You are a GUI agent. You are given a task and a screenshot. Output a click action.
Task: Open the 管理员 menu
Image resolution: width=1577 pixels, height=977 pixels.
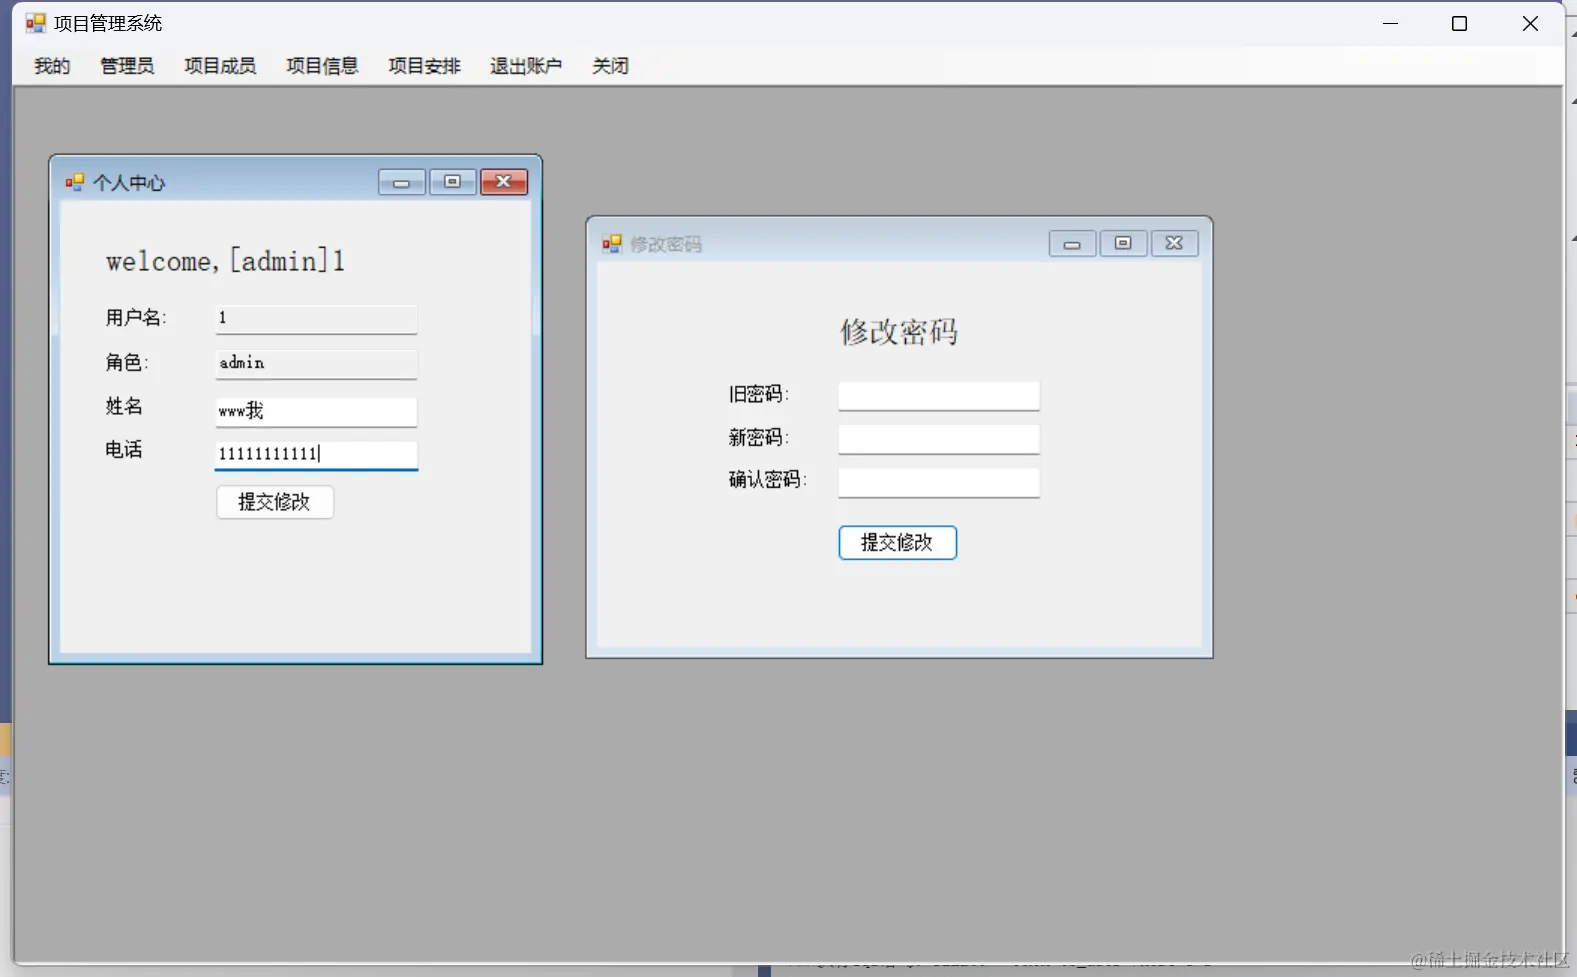[127, 66]
